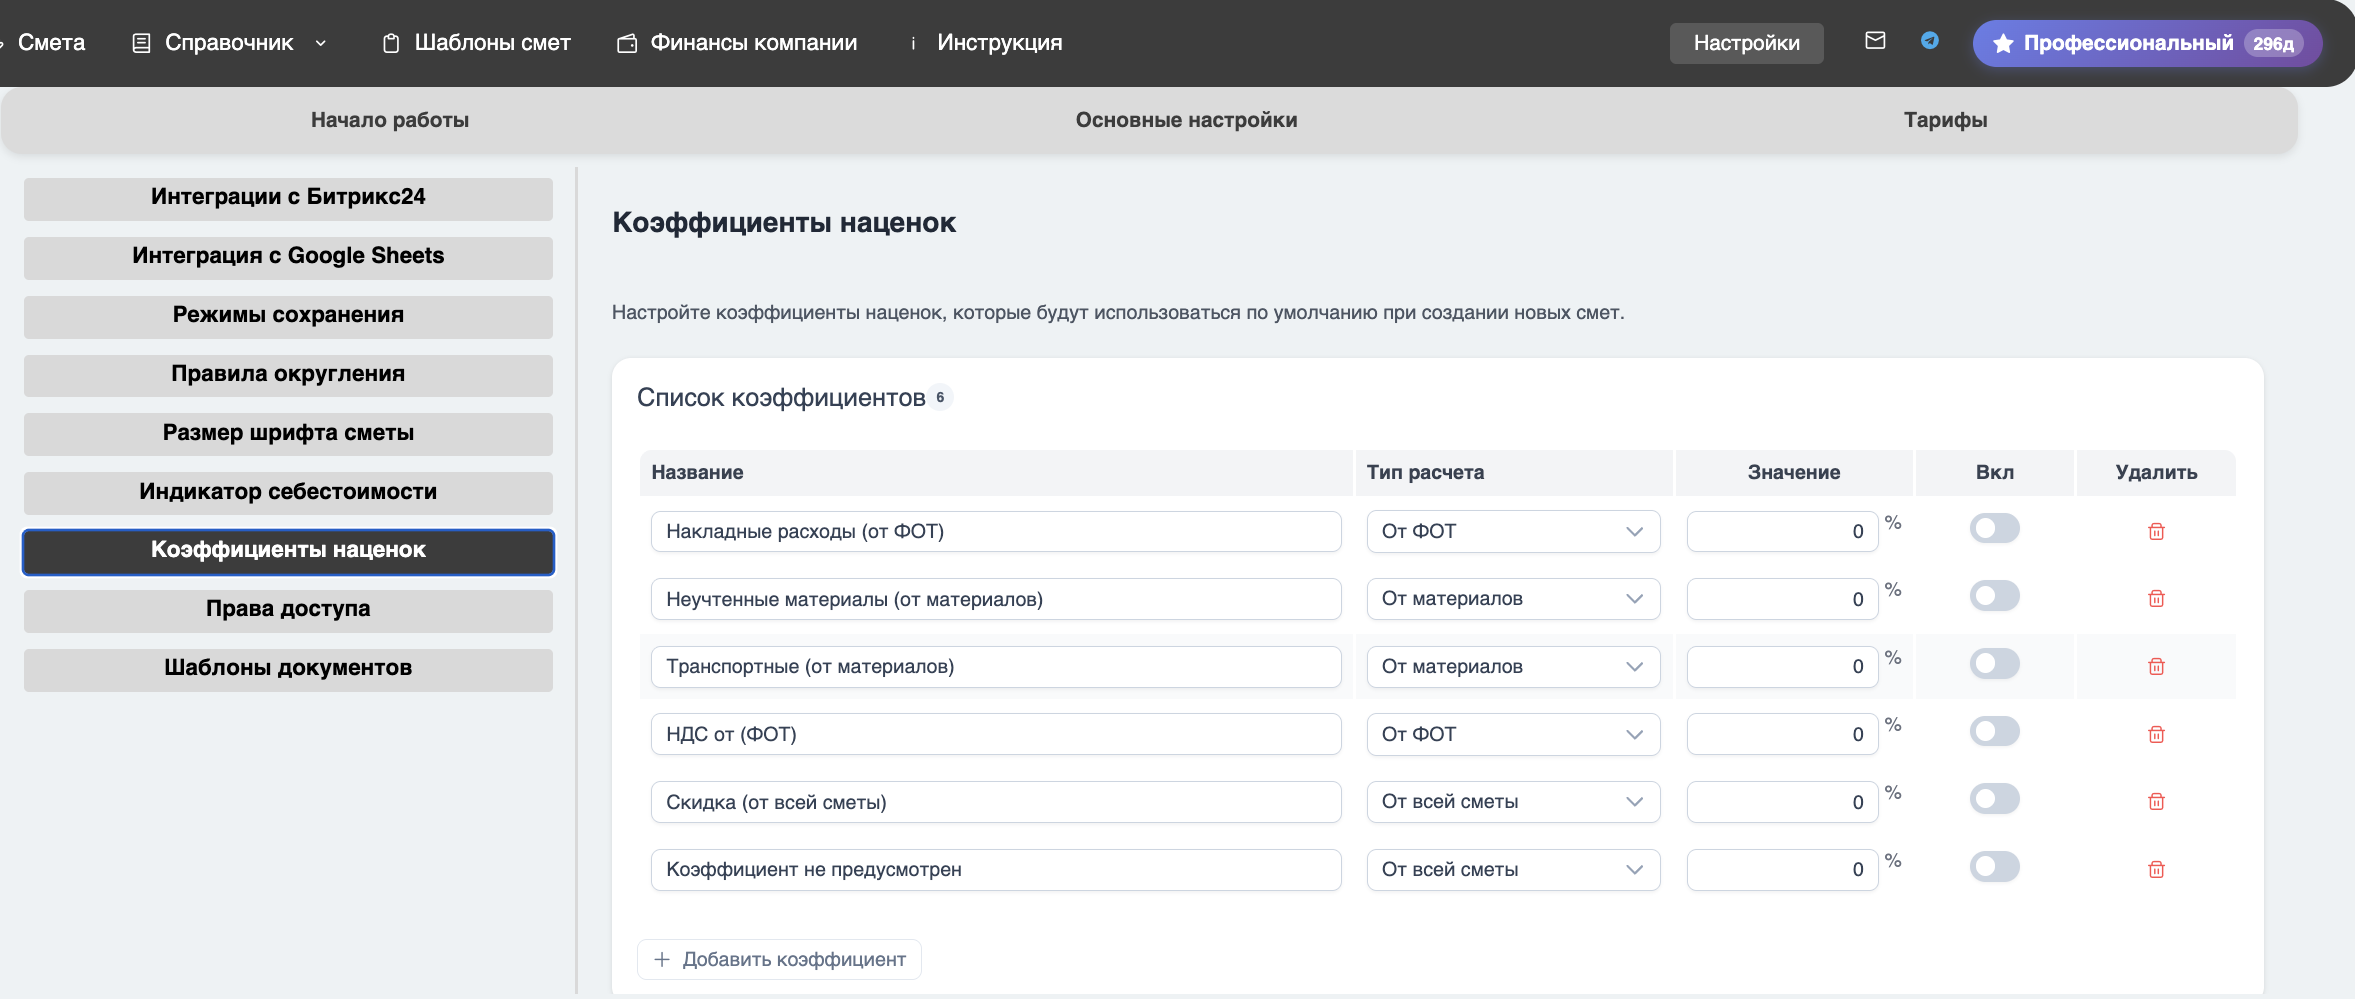Open calculation type dropdown for НДС от (ФОТ)
The image size is (2355, 999).
(x=1513, y=734)
